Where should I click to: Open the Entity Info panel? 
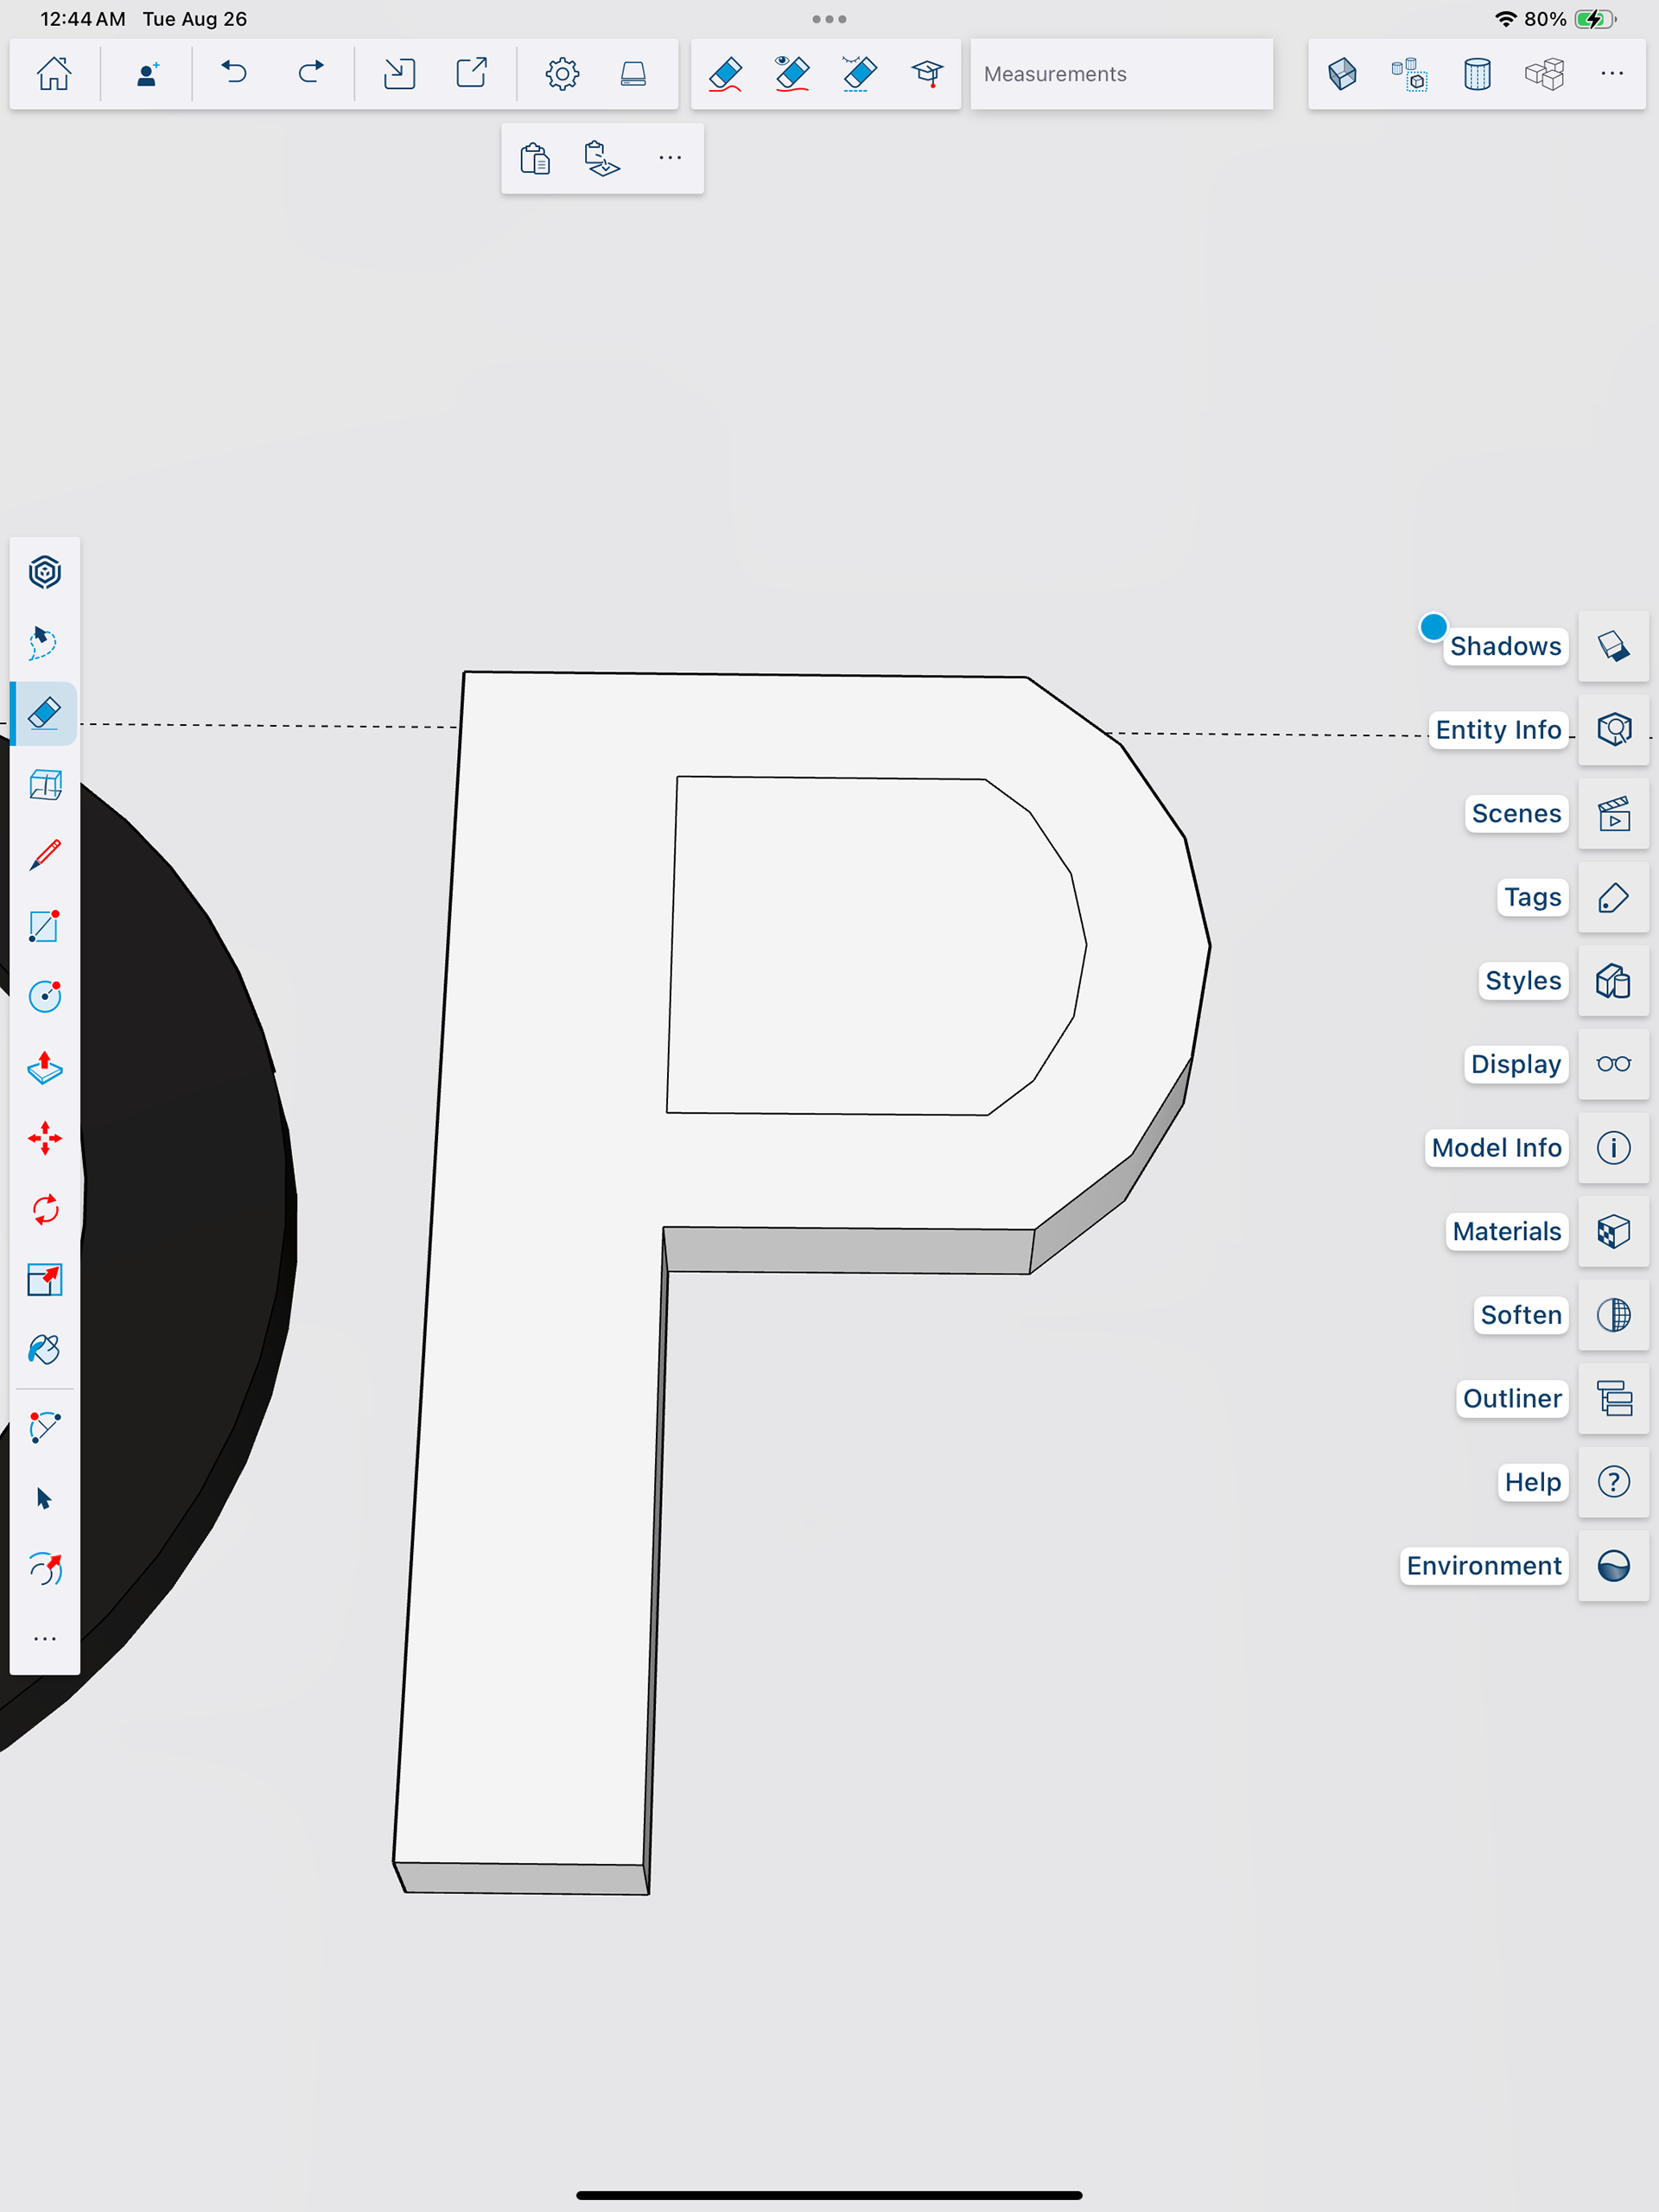point(1612,730)
